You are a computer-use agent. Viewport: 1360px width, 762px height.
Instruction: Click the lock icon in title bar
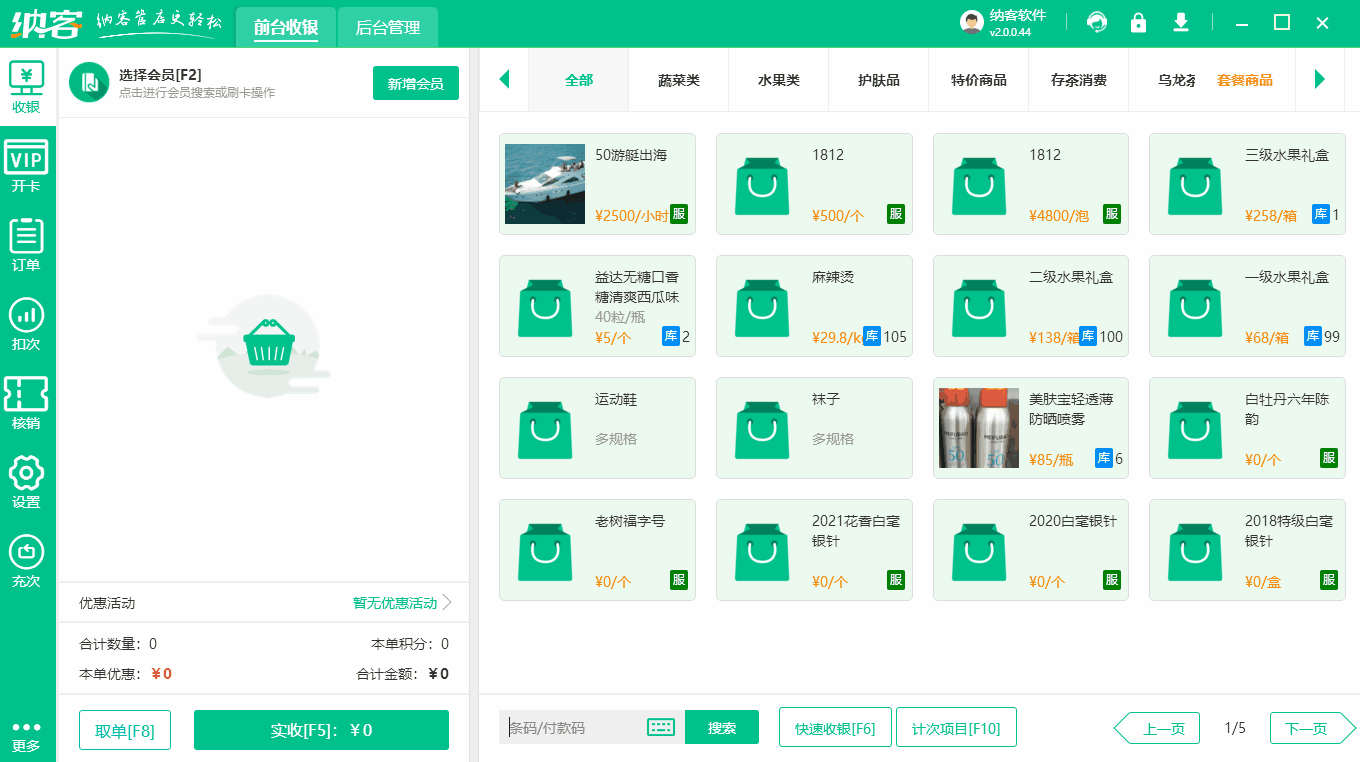click(x=1138, y=21)
